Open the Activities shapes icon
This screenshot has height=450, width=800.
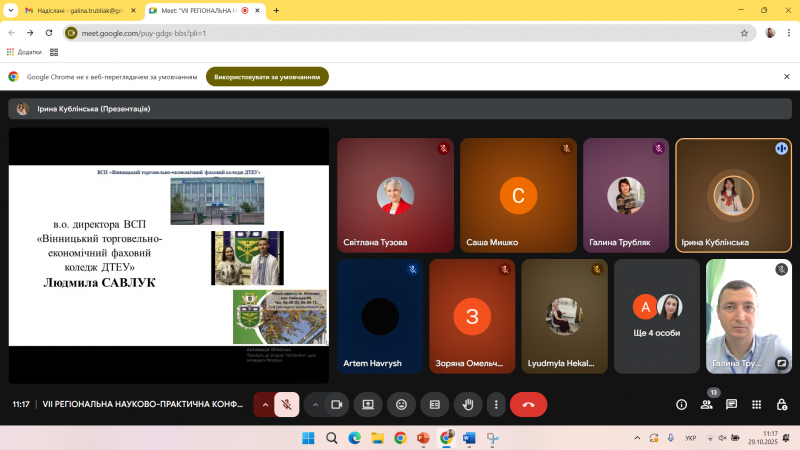coord(756,404)
